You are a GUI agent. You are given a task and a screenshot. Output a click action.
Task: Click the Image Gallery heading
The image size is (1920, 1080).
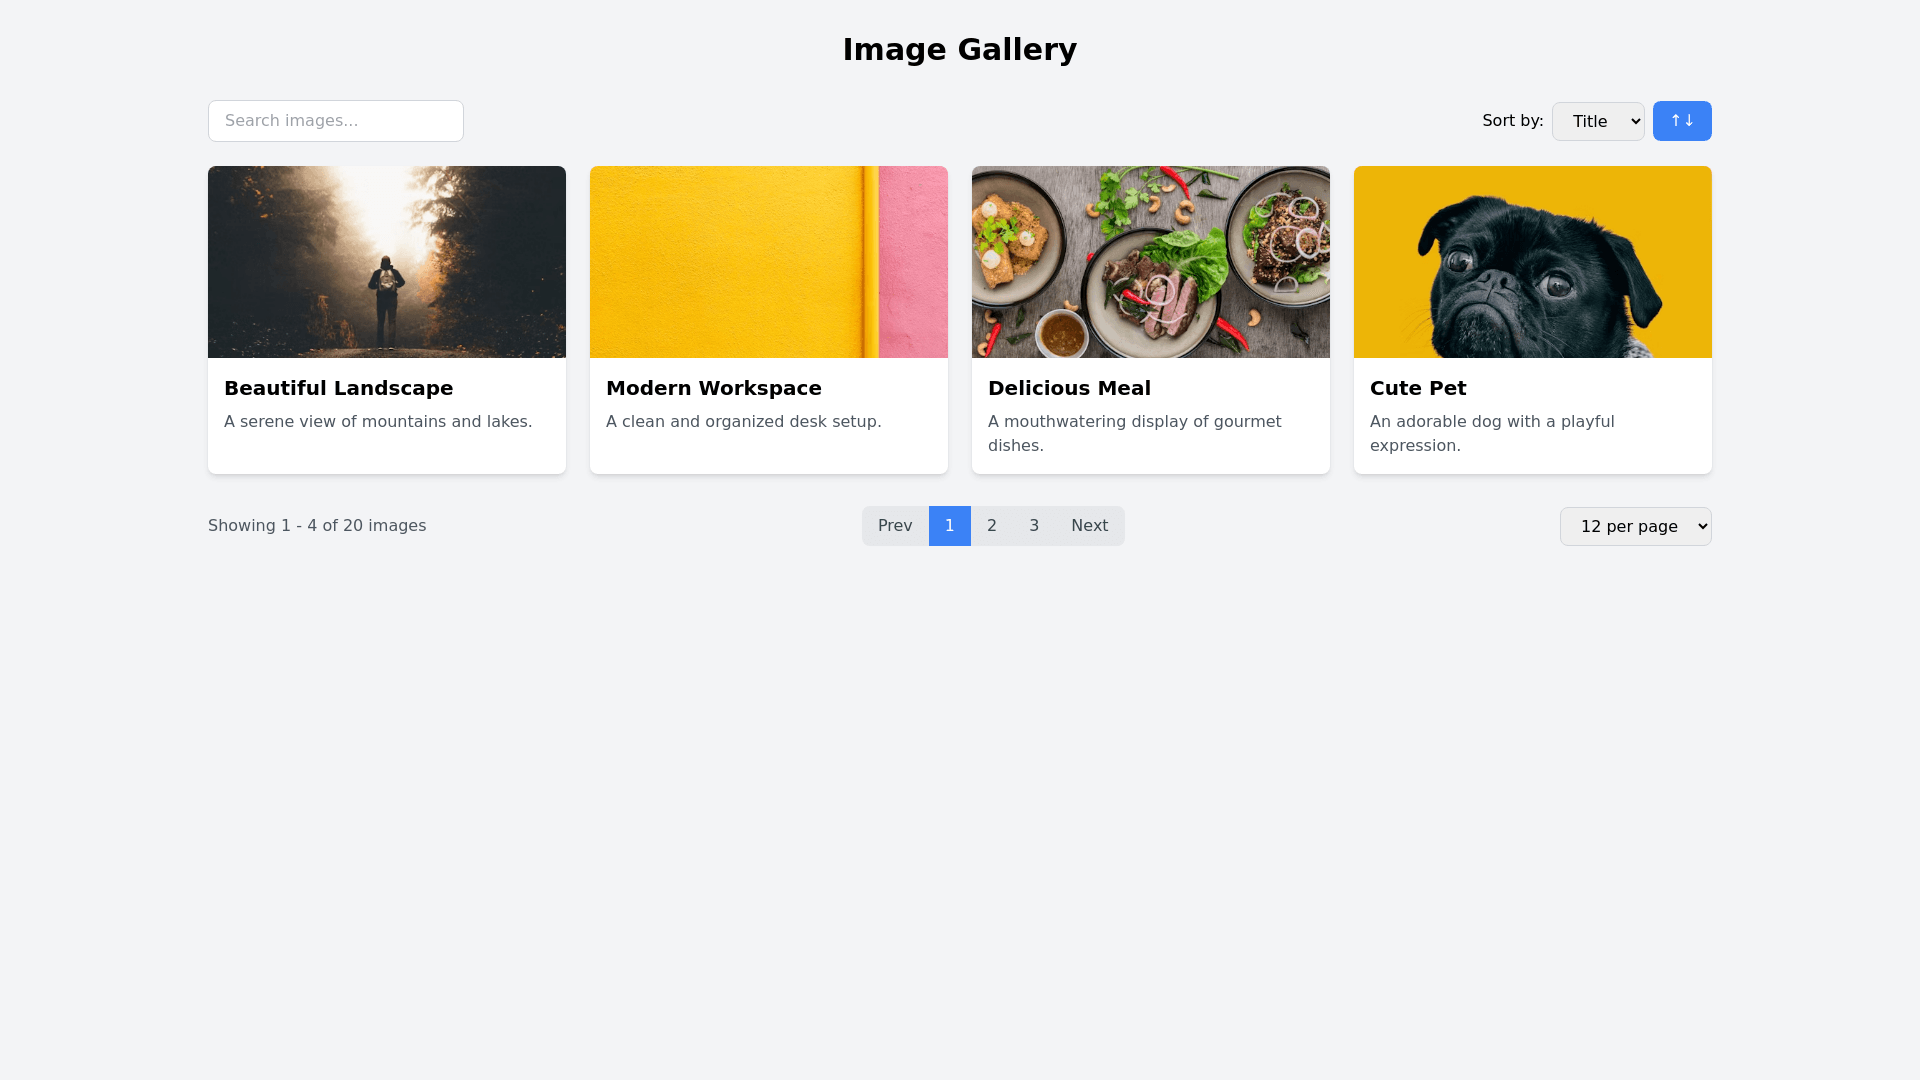pos(959,49)
